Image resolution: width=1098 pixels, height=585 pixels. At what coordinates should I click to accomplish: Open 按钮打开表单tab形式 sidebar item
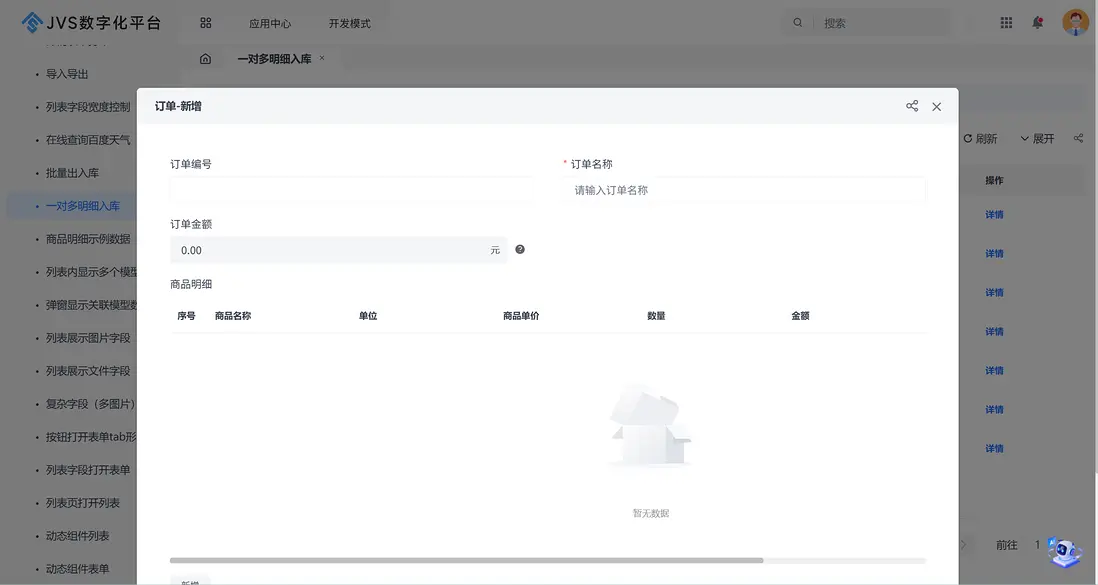click(91, 436)
